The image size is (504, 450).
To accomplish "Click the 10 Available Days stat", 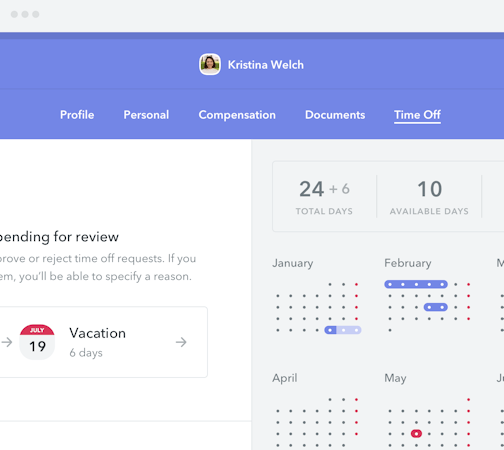I will point(429,197).
